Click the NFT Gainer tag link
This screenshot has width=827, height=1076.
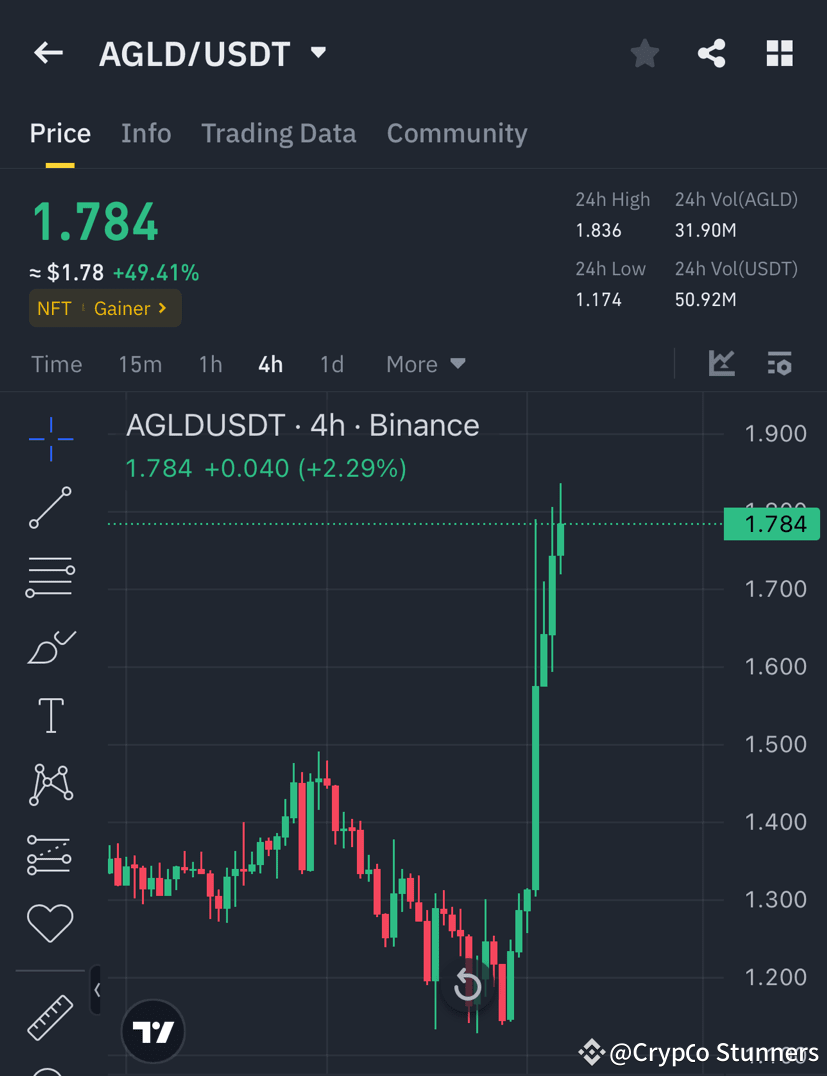point(105,308)
